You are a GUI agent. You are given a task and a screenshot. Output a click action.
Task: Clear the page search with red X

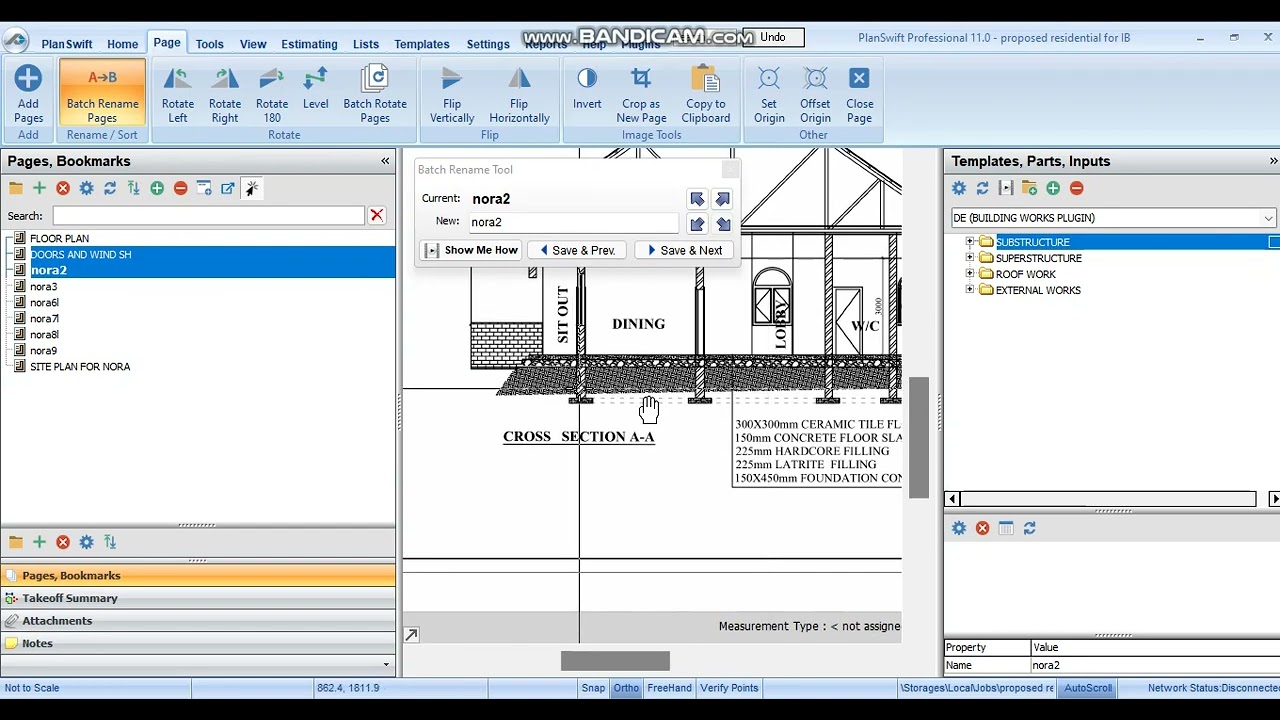377,215
